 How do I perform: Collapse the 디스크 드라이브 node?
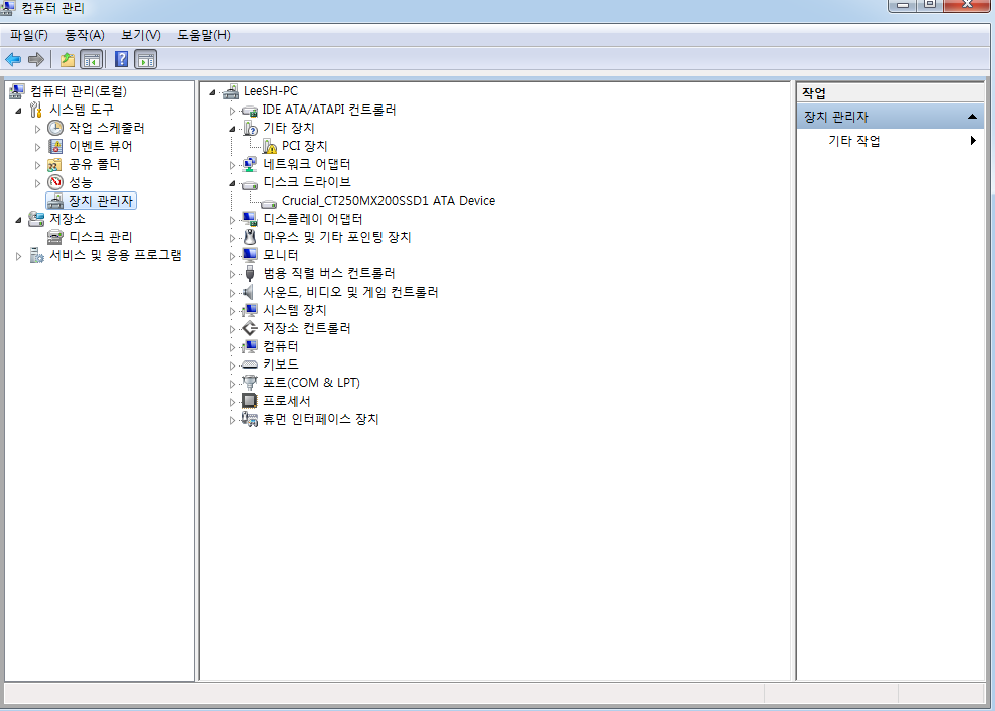pyautogui.click(x=232, y=183)
